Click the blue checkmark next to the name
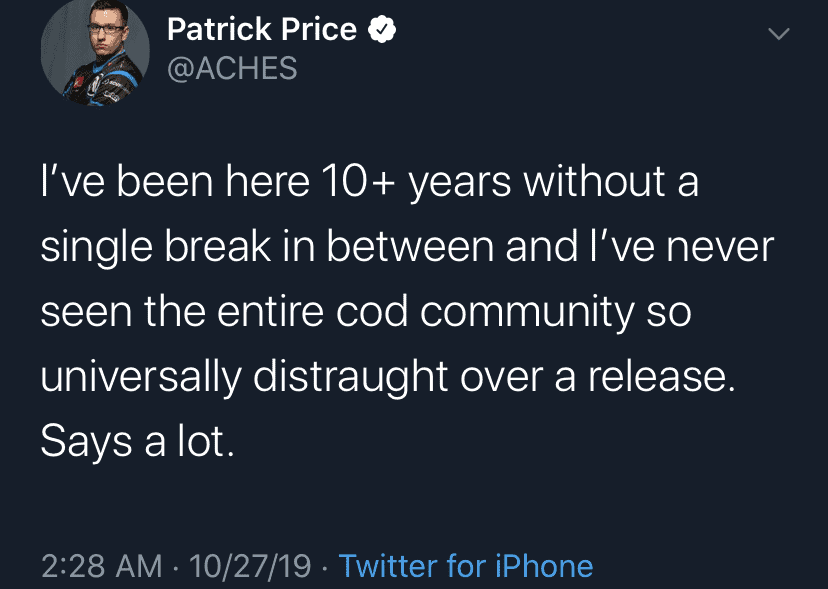The image size is (828, 589). (x=383, y=28)
